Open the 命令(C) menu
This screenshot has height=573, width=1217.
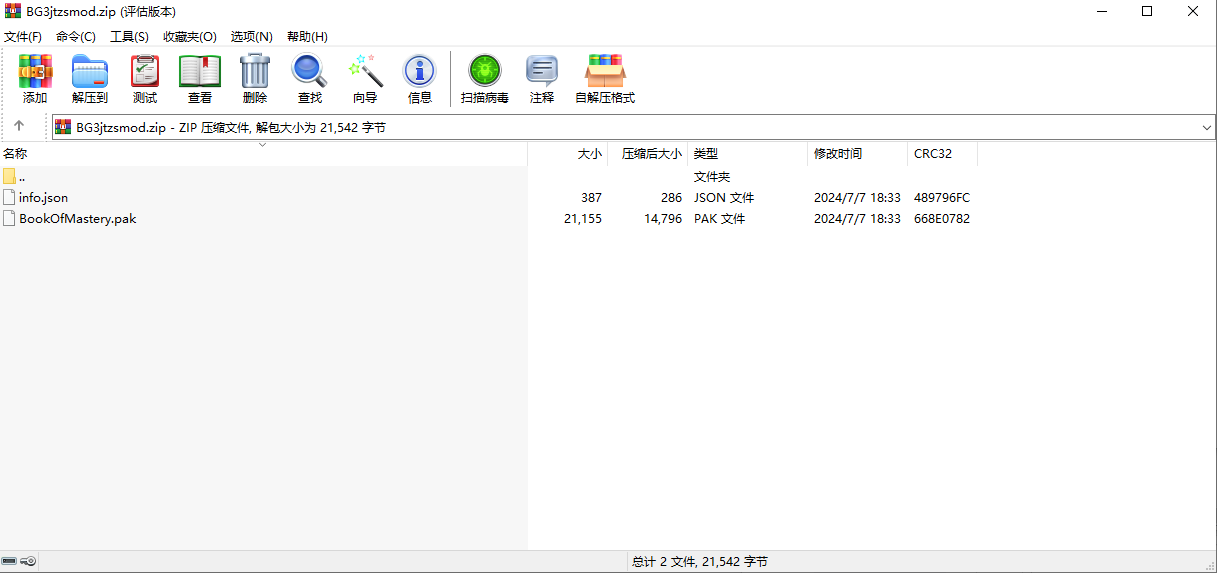pos(76,36)
